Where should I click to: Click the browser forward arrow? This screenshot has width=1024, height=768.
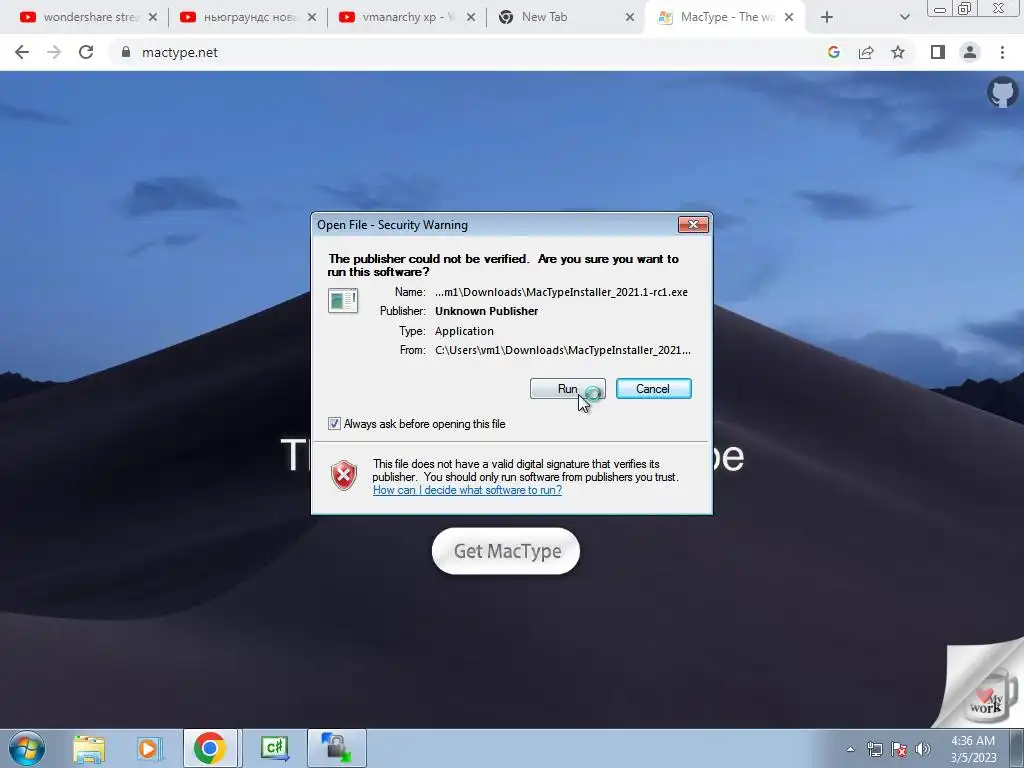[54, 52]
